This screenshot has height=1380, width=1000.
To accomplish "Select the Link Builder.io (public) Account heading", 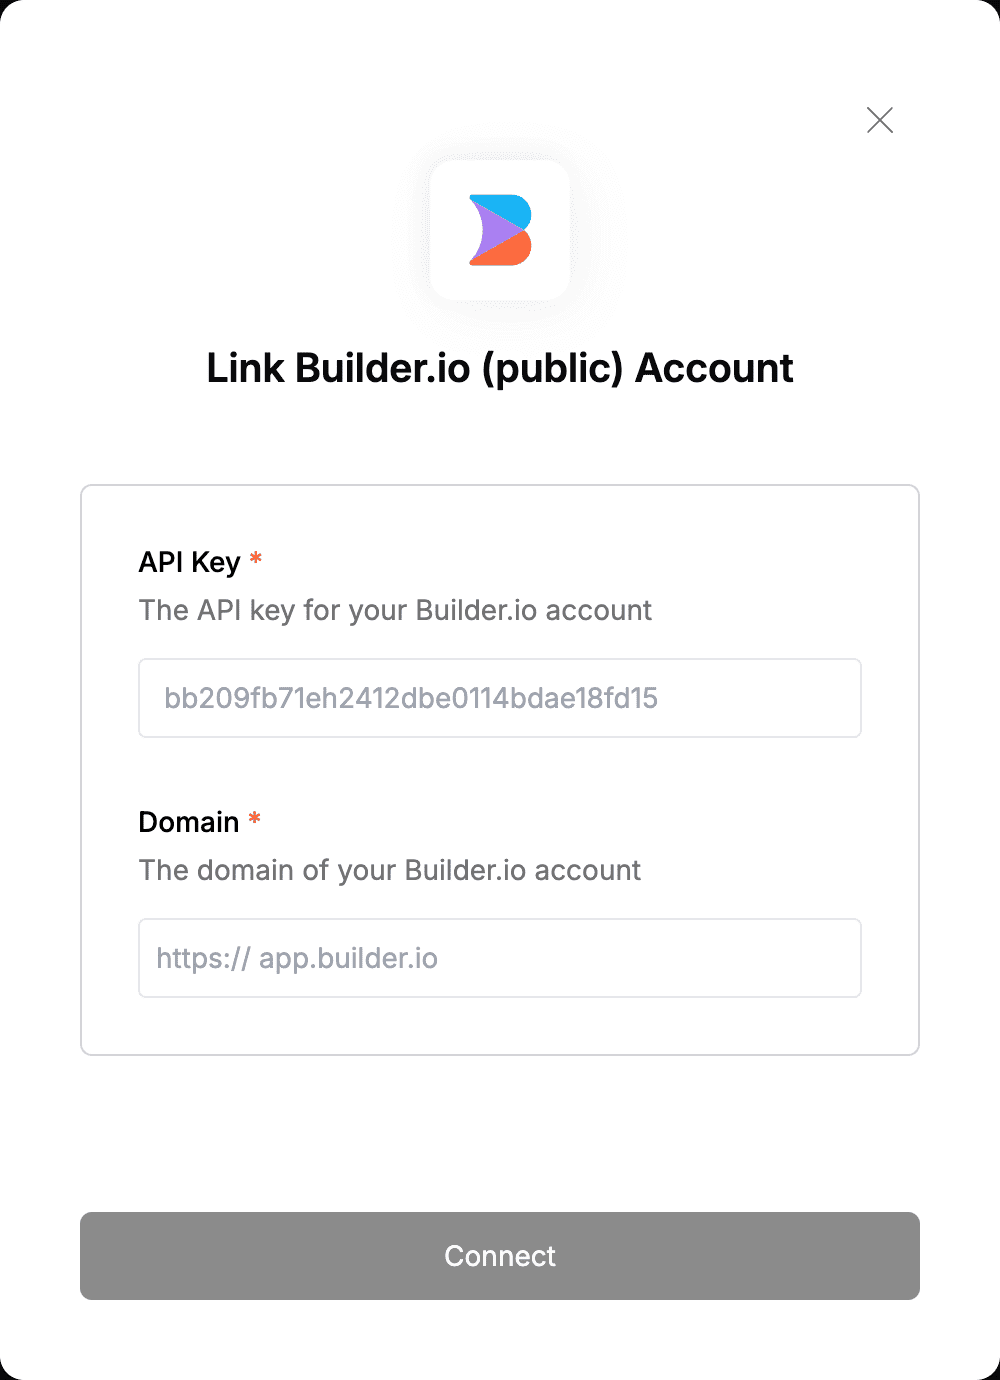I will [500, 368].
